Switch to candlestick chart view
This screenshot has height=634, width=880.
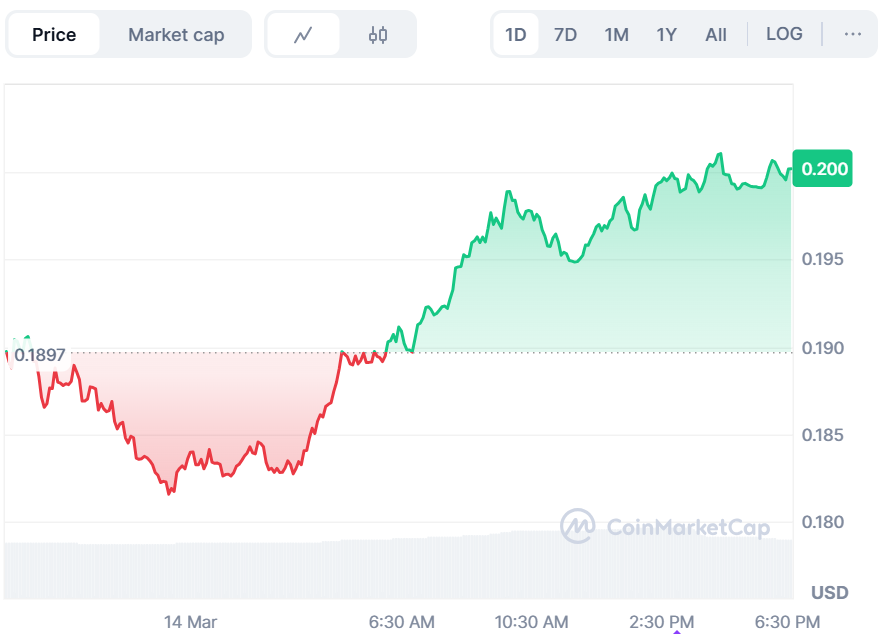pos(377,35)
